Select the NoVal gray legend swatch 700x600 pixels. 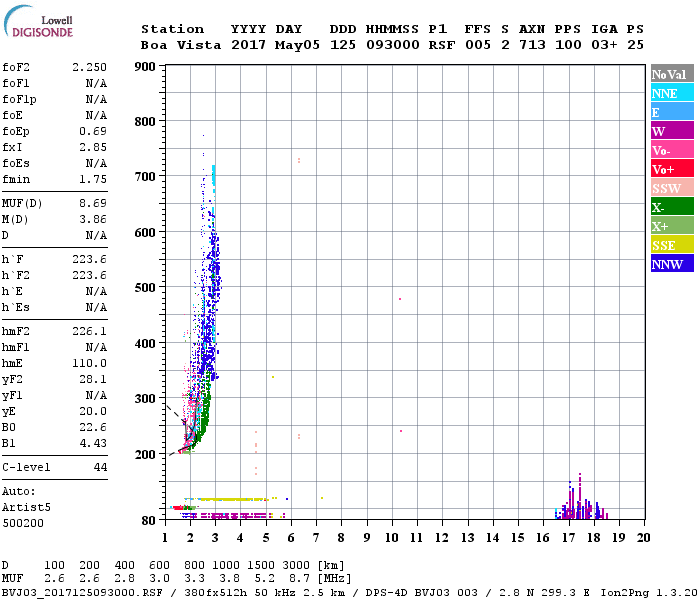[x=672, y=74]
